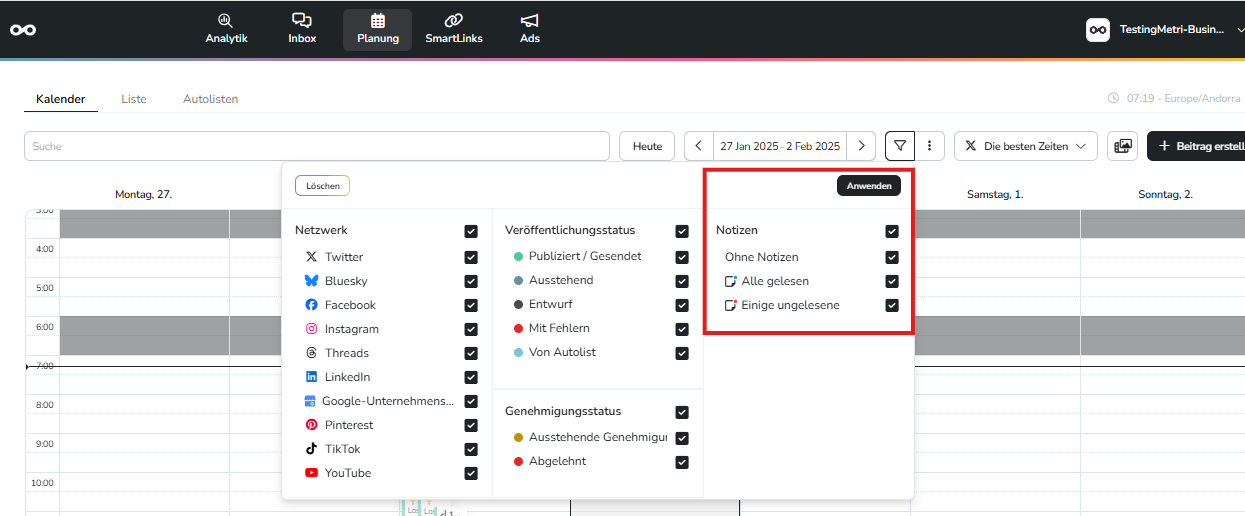Image resolution: width=1245 pixels, height=516 pixels.
Task: Click the Metricool infinity logo
Action: coord(23,30)
